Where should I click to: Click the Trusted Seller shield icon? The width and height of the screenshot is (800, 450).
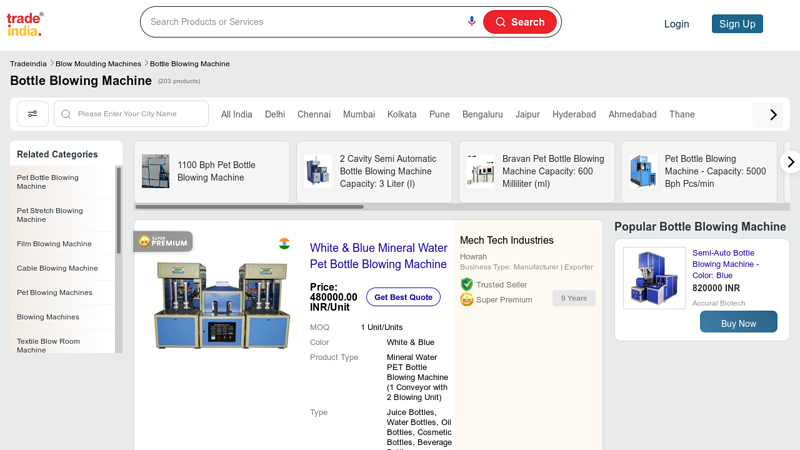pos(466,284)
